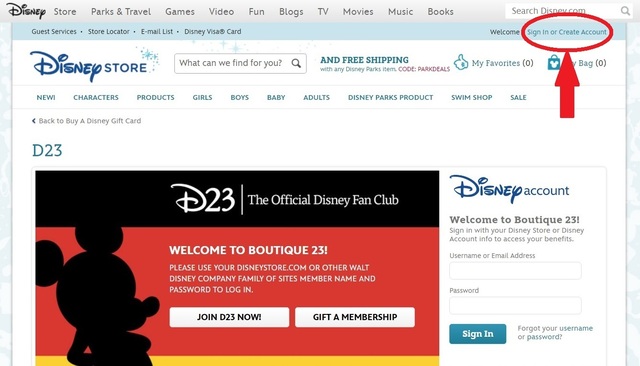Open the PRODUCTS category menu
The image size is (640, 366).
(156, 98)
